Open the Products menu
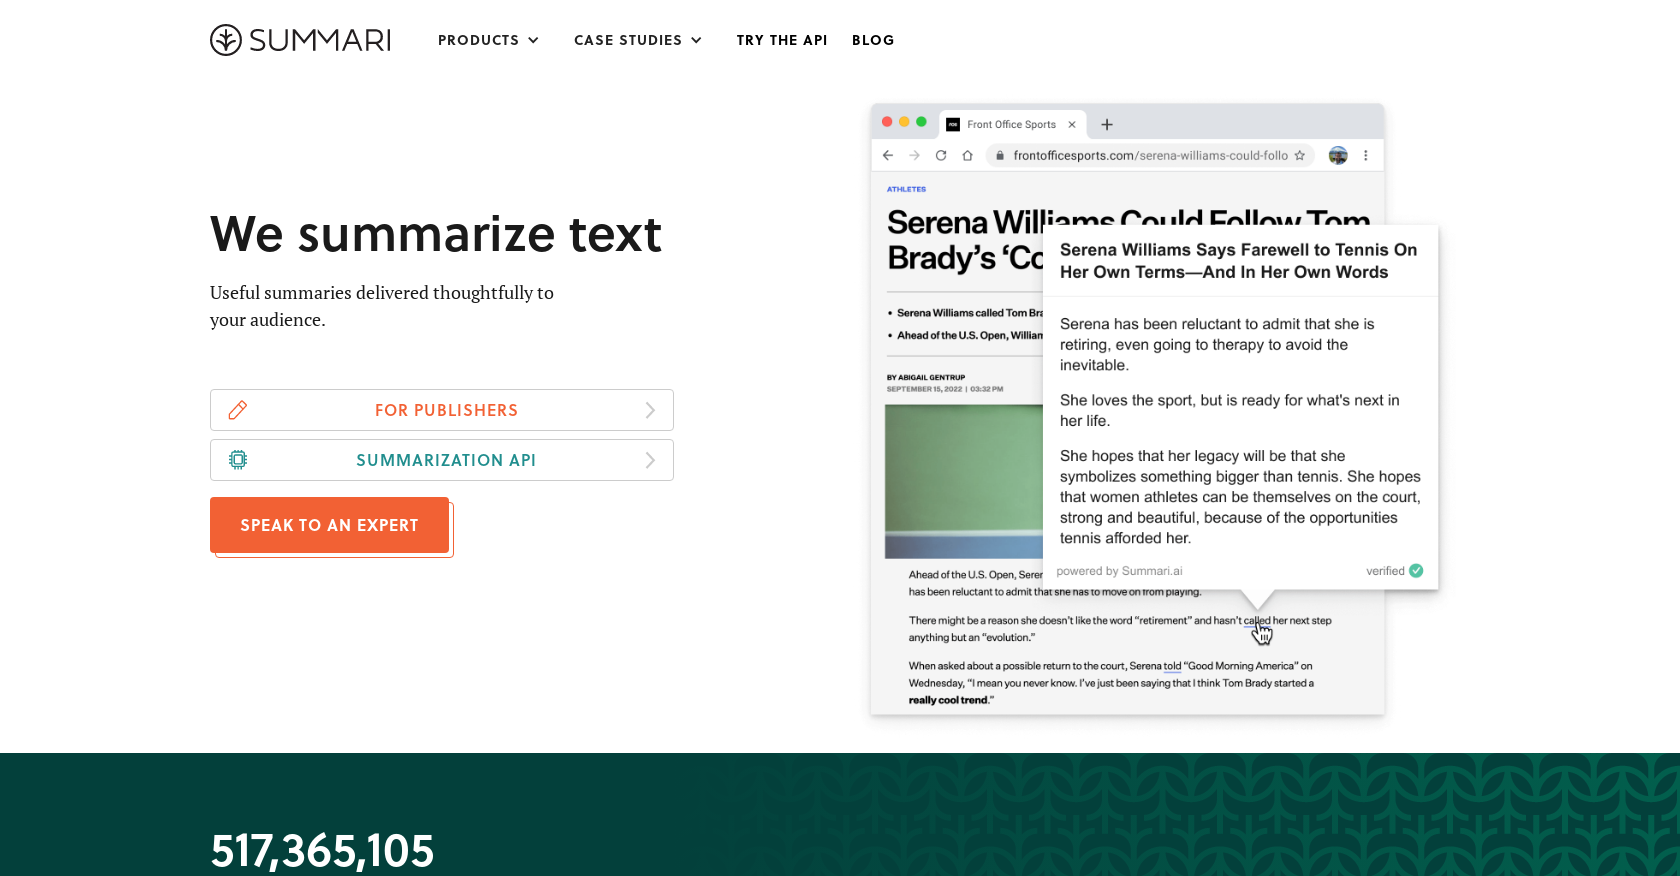 (488, 40)
